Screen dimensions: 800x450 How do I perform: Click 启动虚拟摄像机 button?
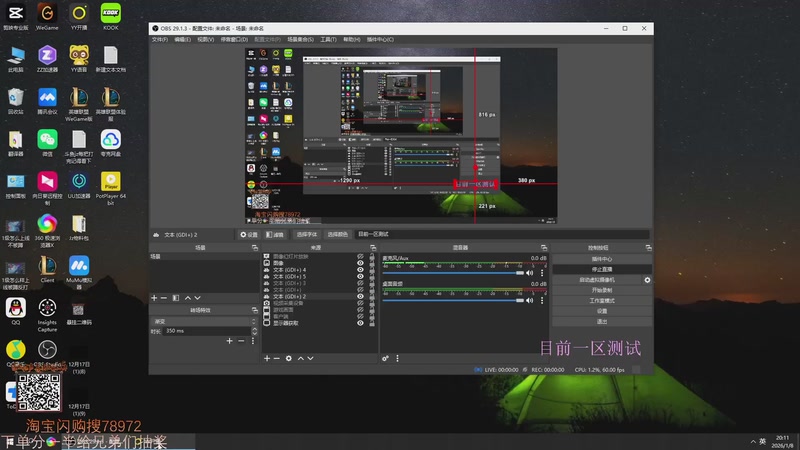click(x=597, y=280)
